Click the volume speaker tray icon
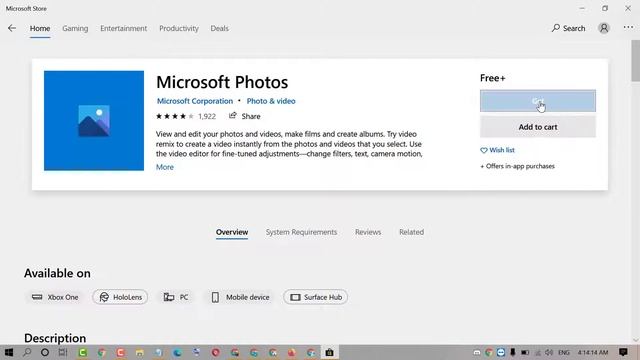 coord(549,352)
